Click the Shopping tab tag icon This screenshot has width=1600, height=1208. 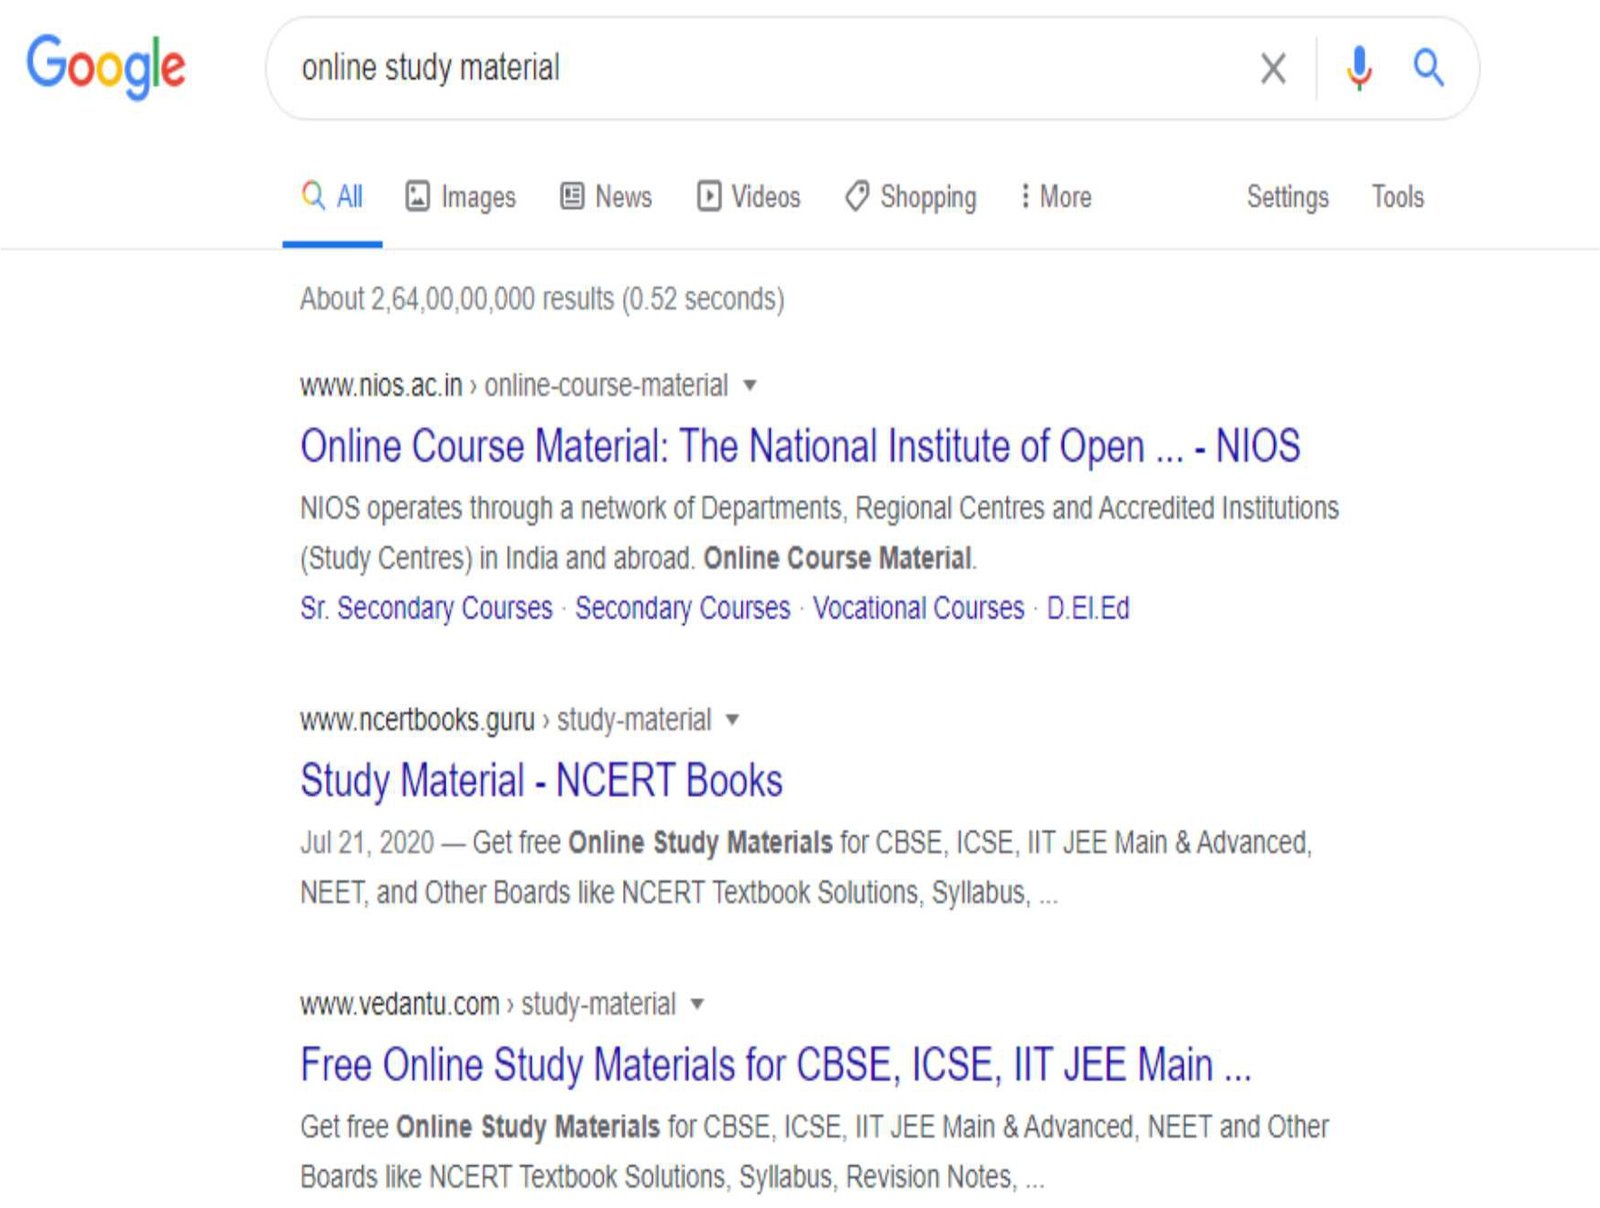pyautogui.click(x=857, y=196)
